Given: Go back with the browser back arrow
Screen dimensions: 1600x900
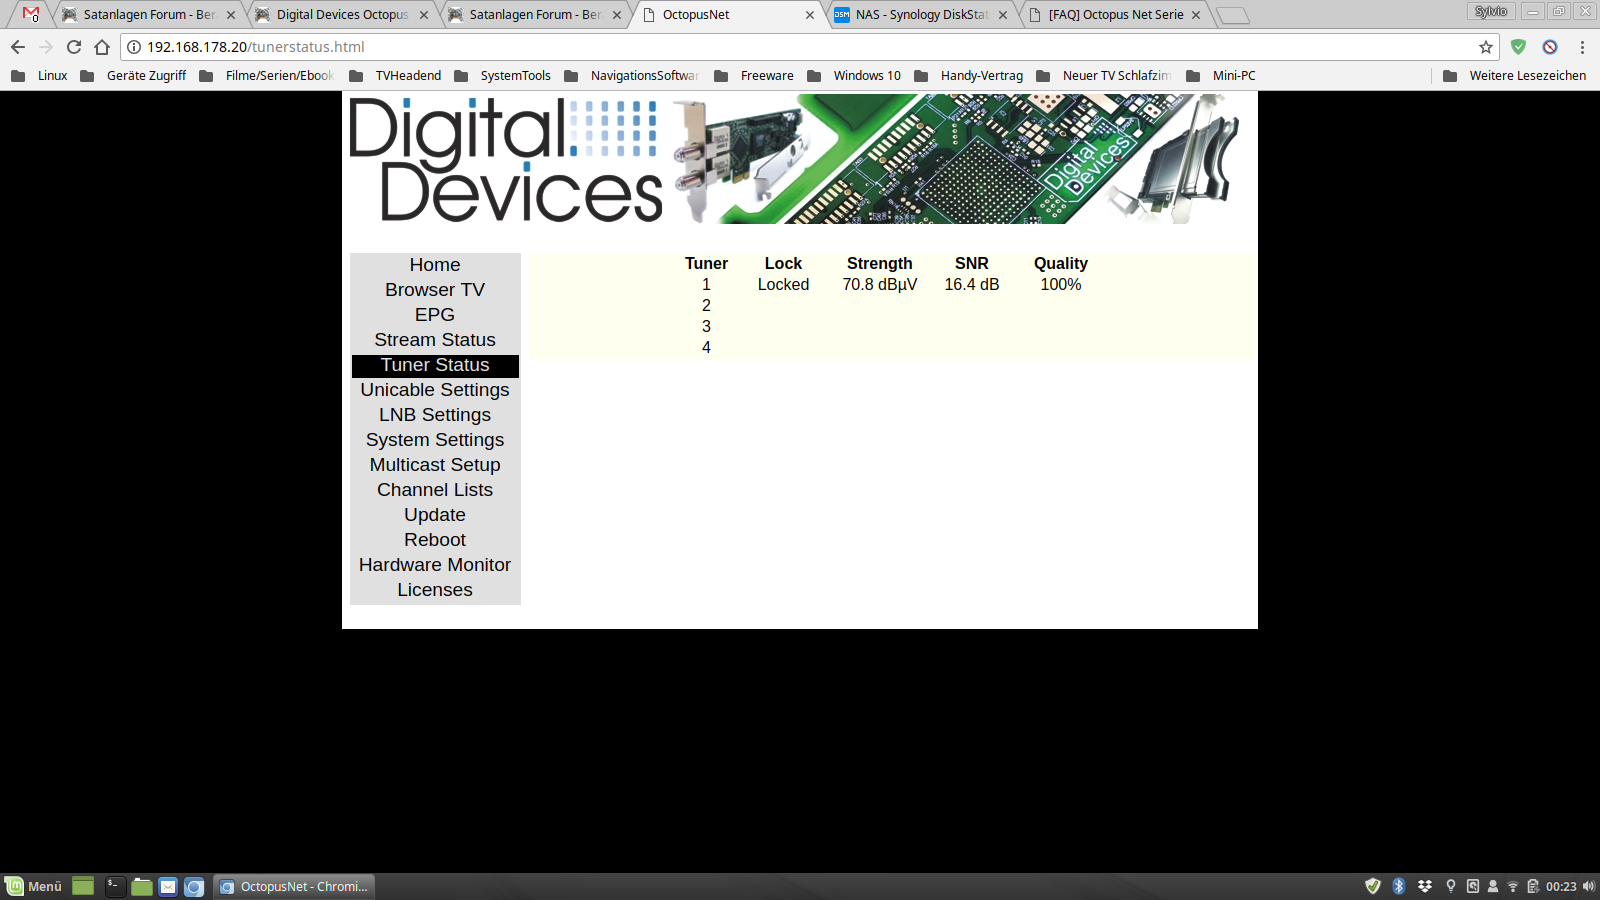Looking at the screenshot, I should point(18,47).
